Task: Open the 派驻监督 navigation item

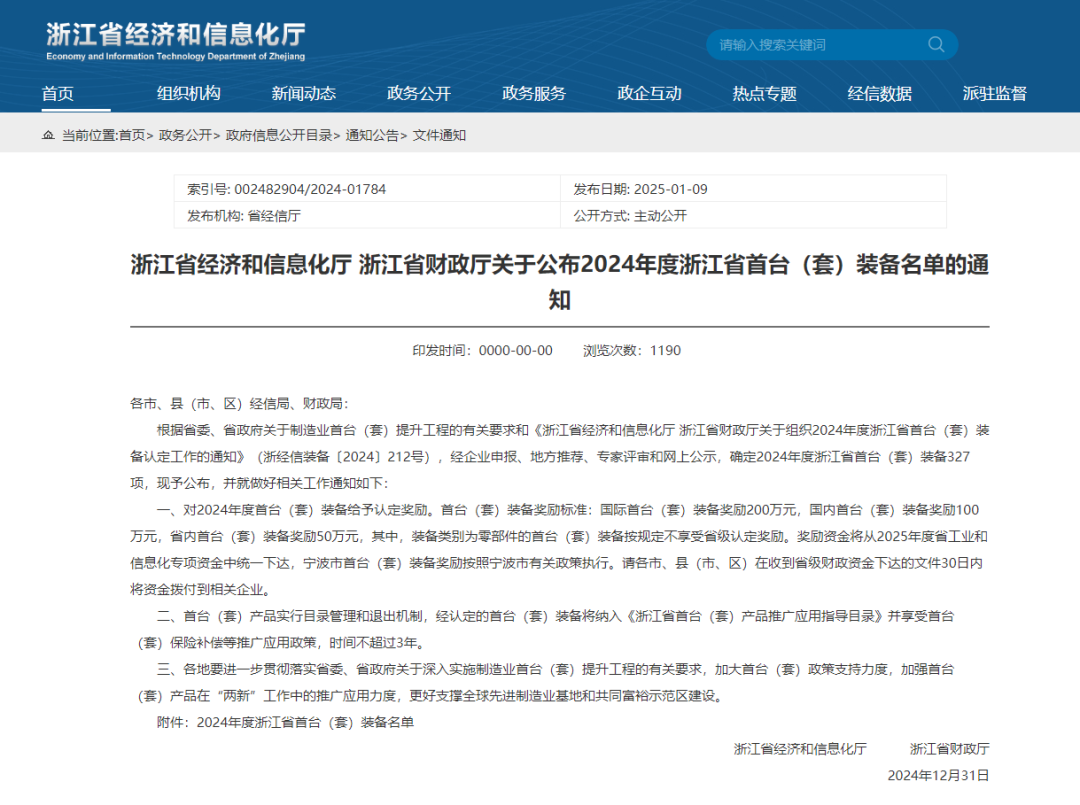Action: click(x=994, y=93)
